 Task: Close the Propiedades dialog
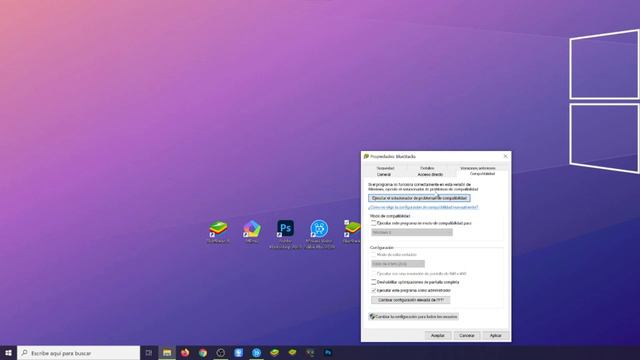coord(505,156)
